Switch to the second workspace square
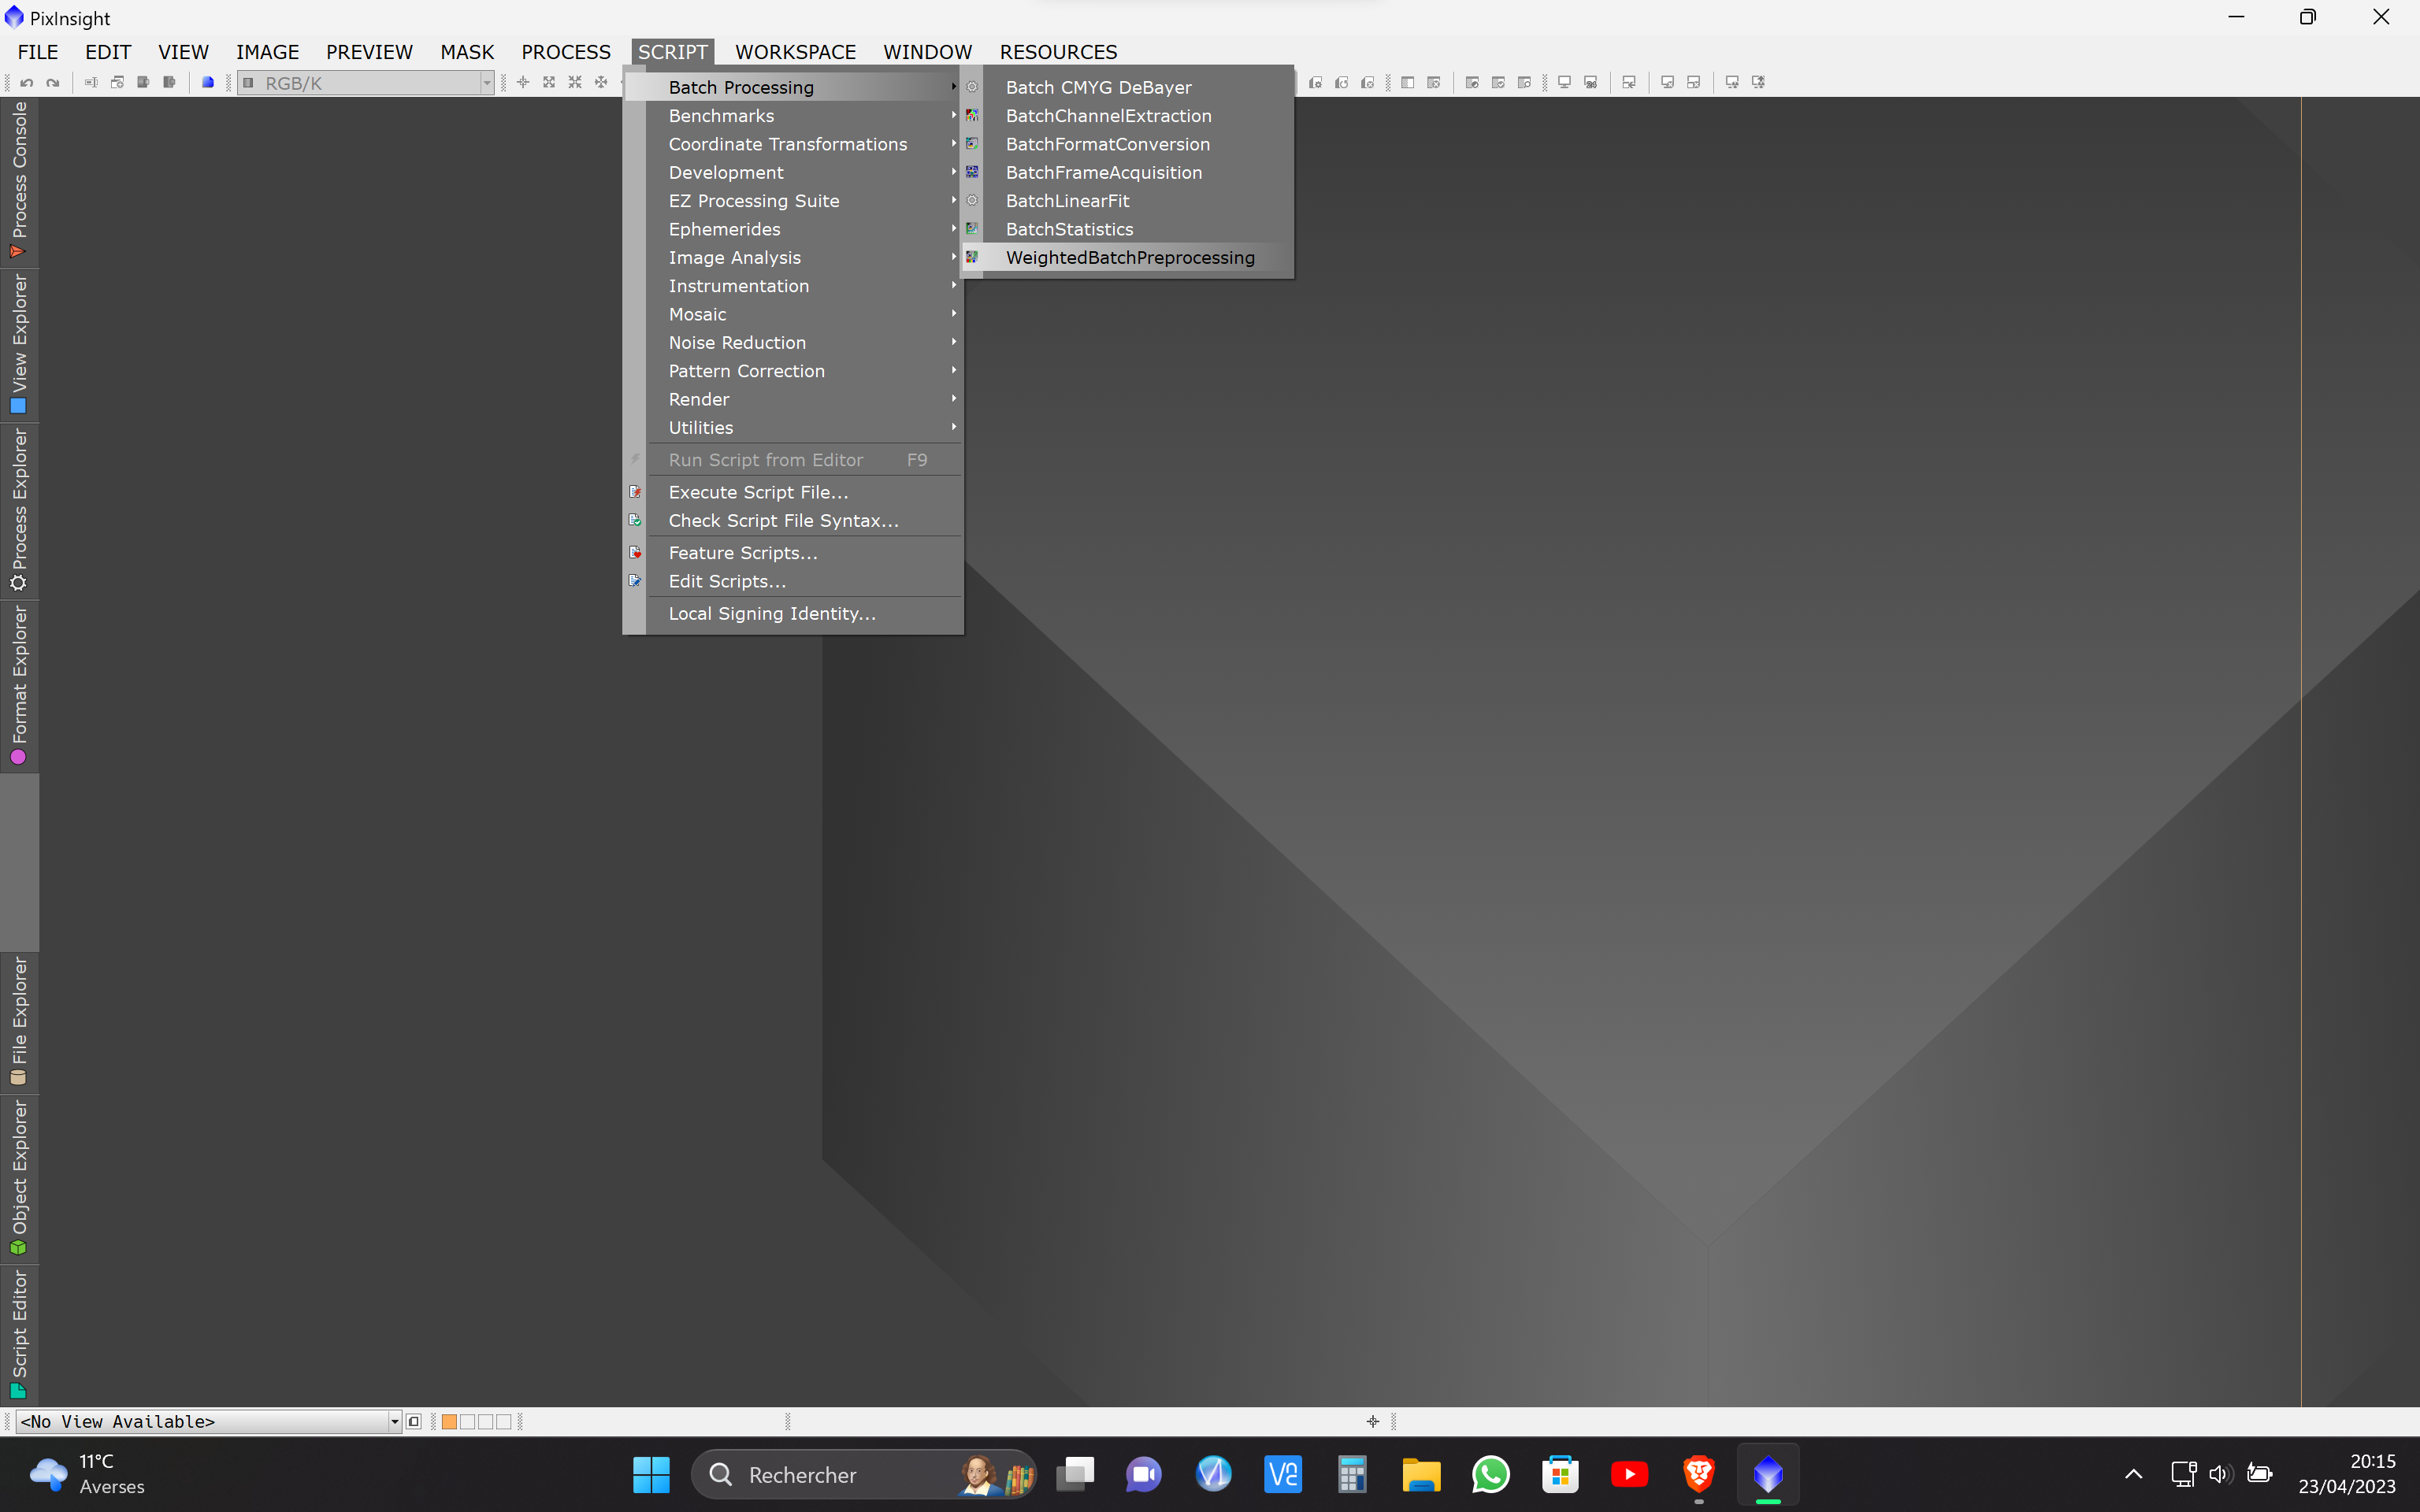Viewport: 2420px width, 1512px height. (x=467, y=1421)
